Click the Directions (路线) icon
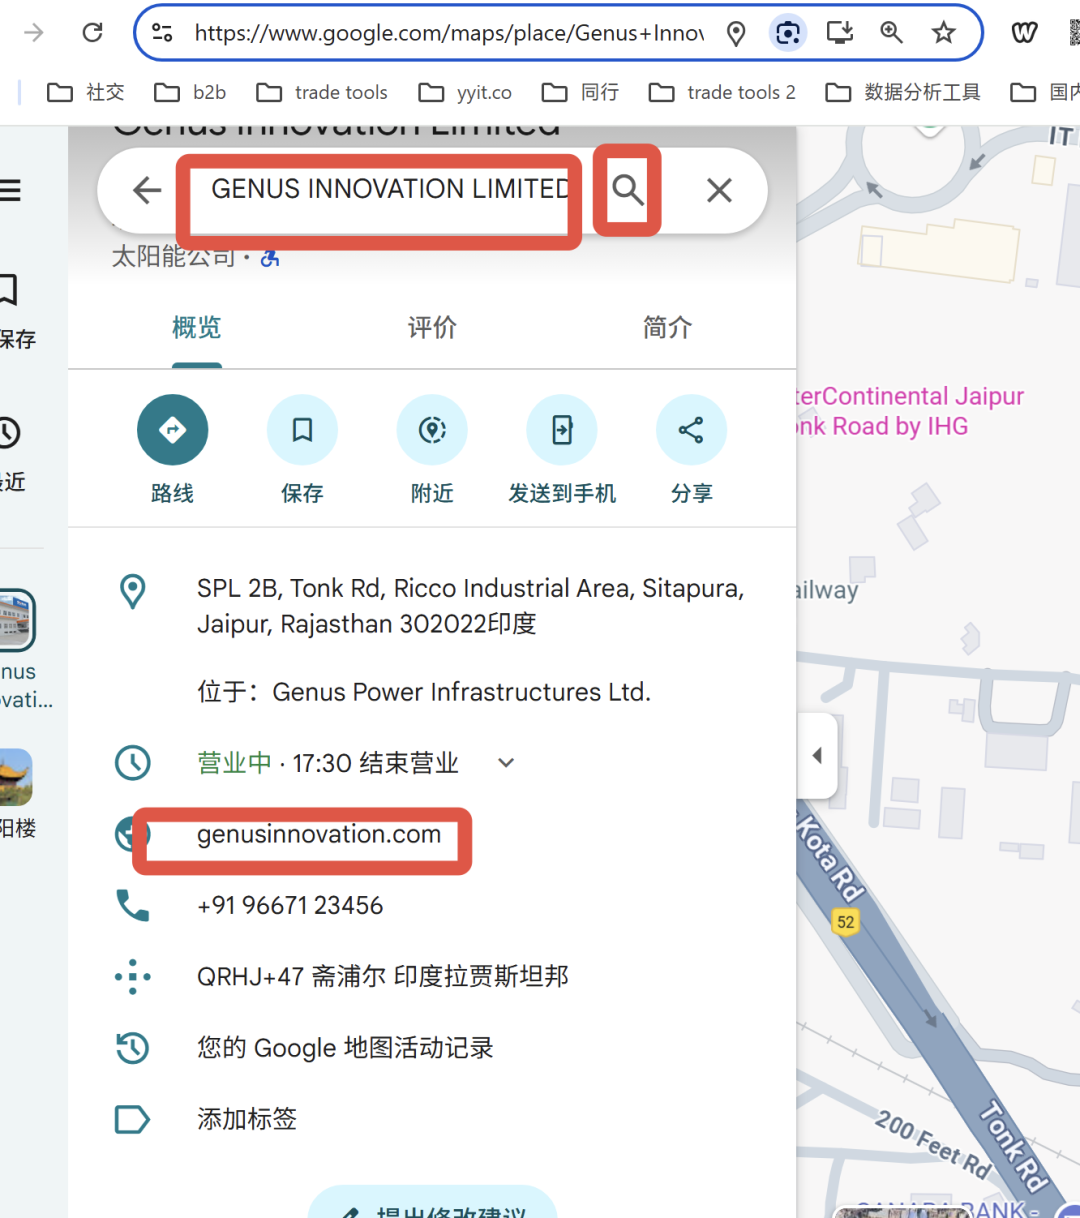 pos(172,429)
